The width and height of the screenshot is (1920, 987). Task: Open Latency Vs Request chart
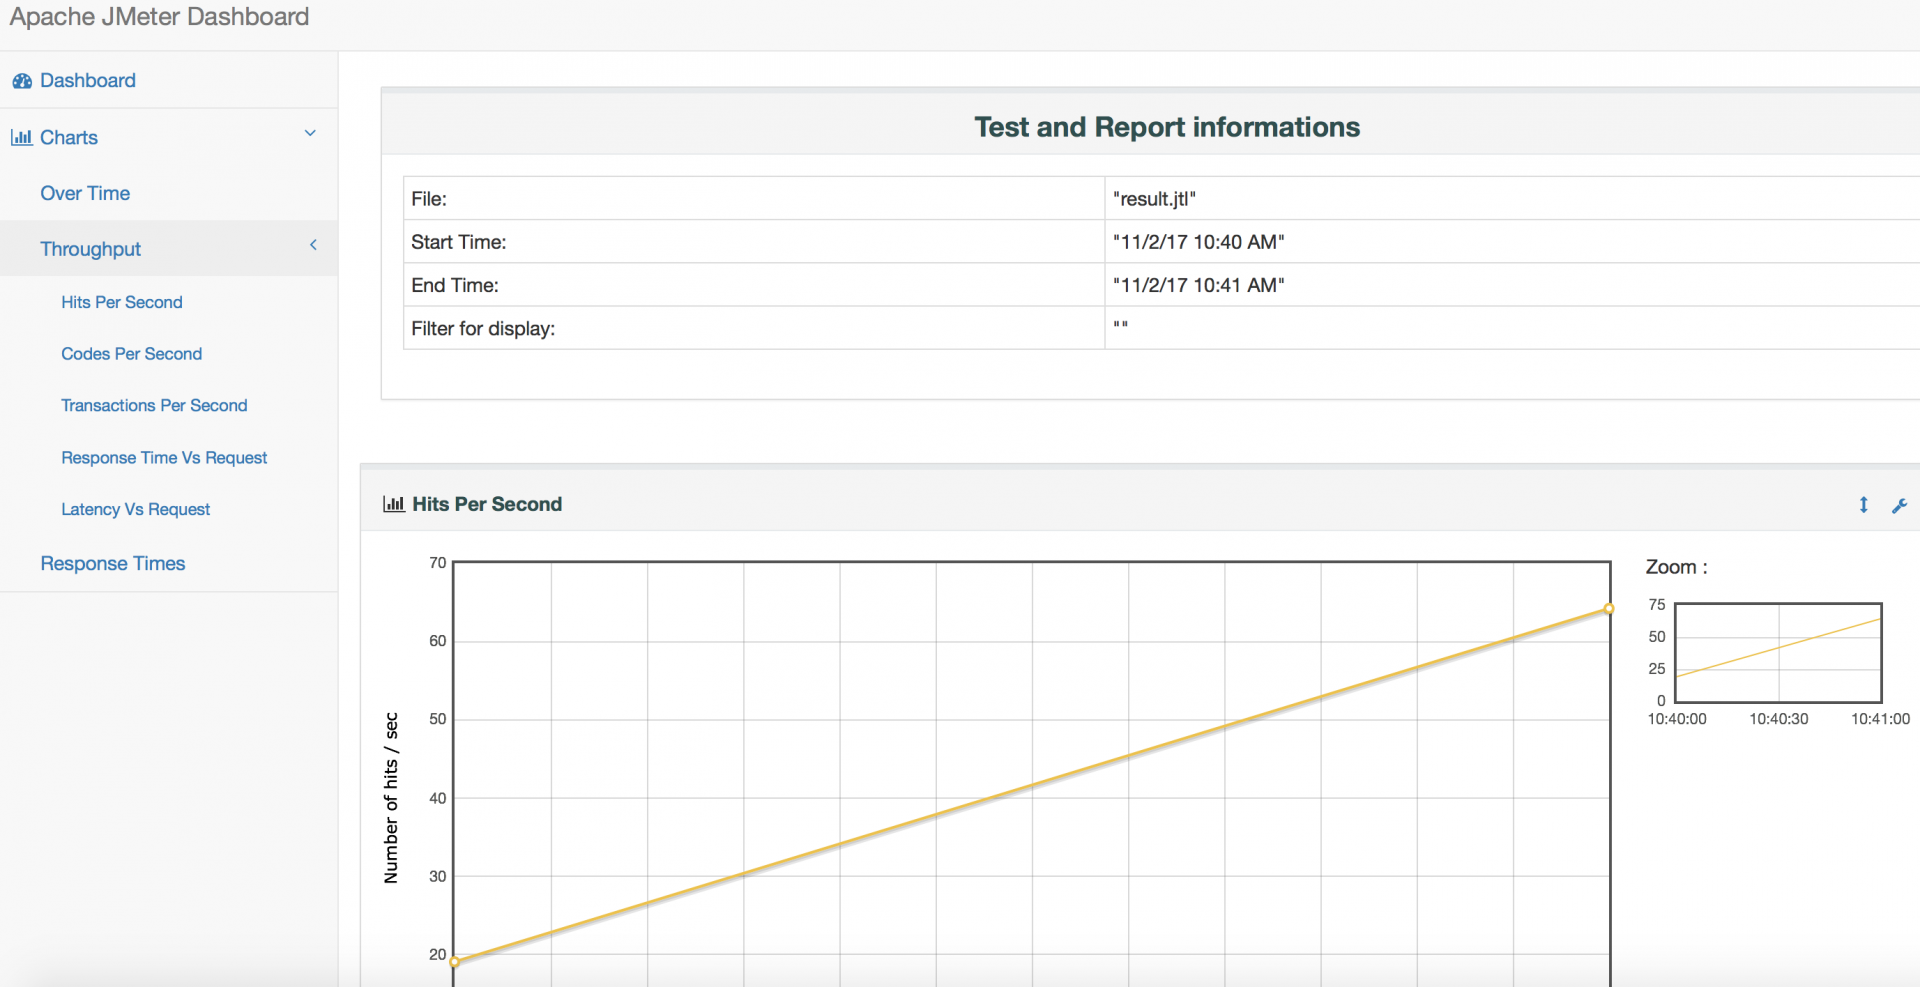coord(135,509)
